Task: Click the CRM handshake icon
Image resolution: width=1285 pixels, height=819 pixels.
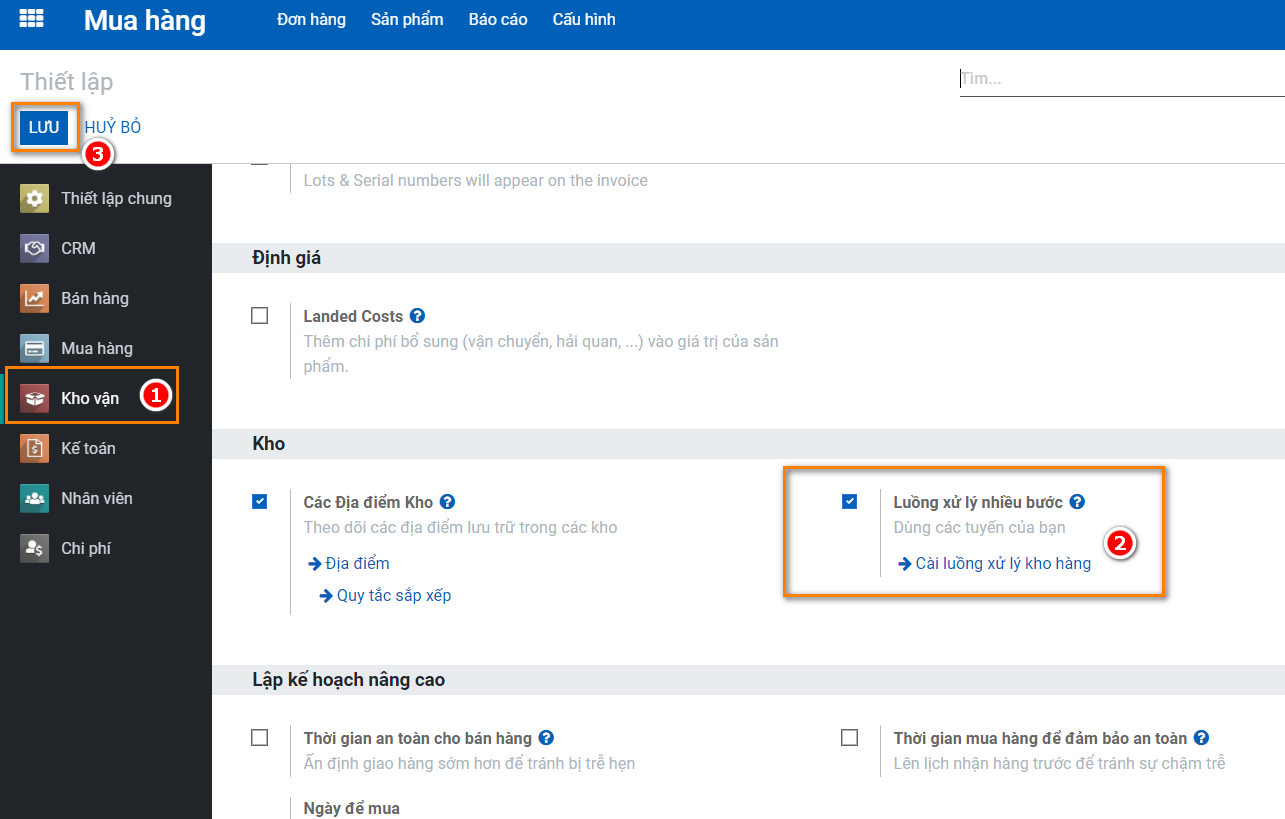Action: (35, 248)
